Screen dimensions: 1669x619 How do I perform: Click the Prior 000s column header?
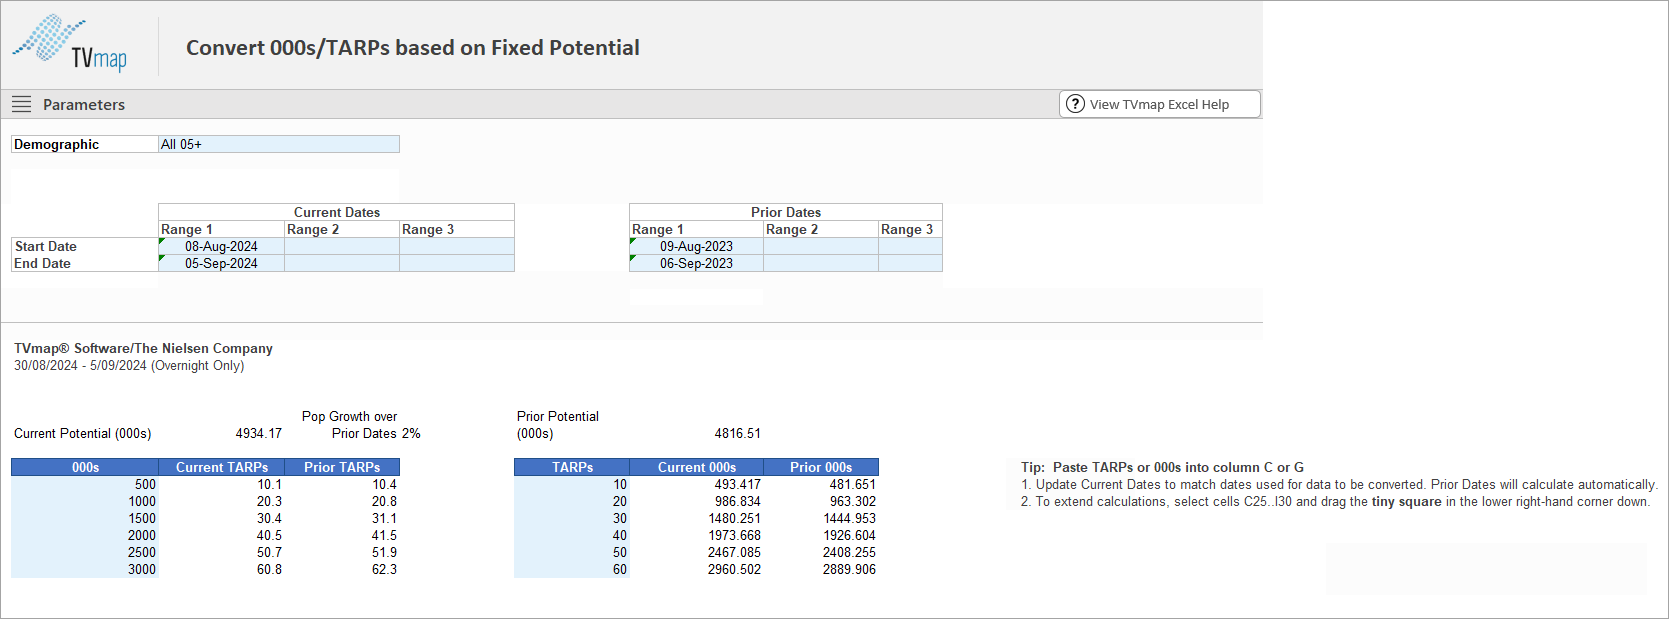click(x=821, y=467)
